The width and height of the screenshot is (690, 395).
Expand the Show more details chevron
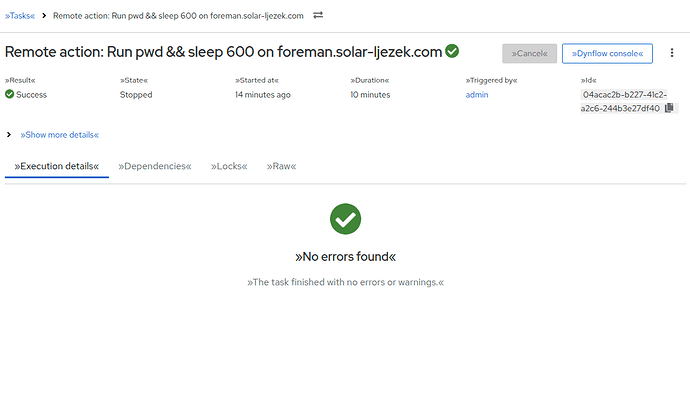pos(9,135)
